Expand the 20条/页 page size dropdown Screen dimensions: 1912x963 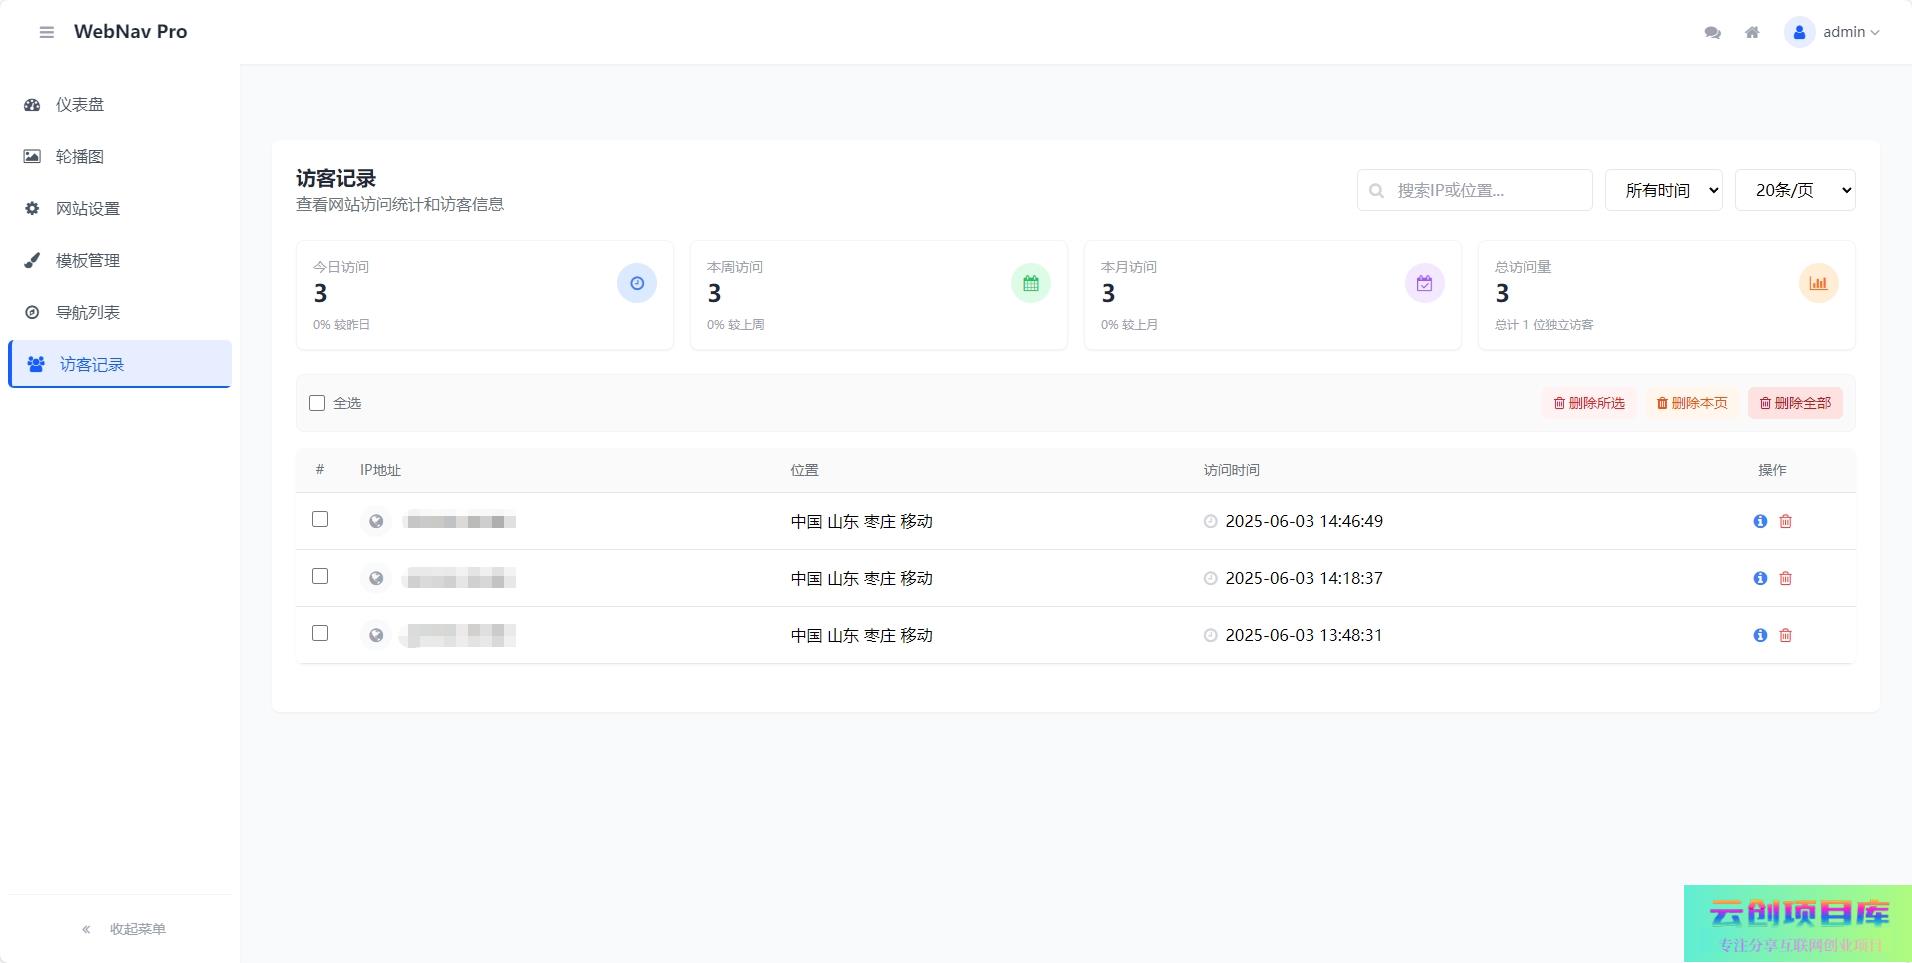coord(1794,190)
